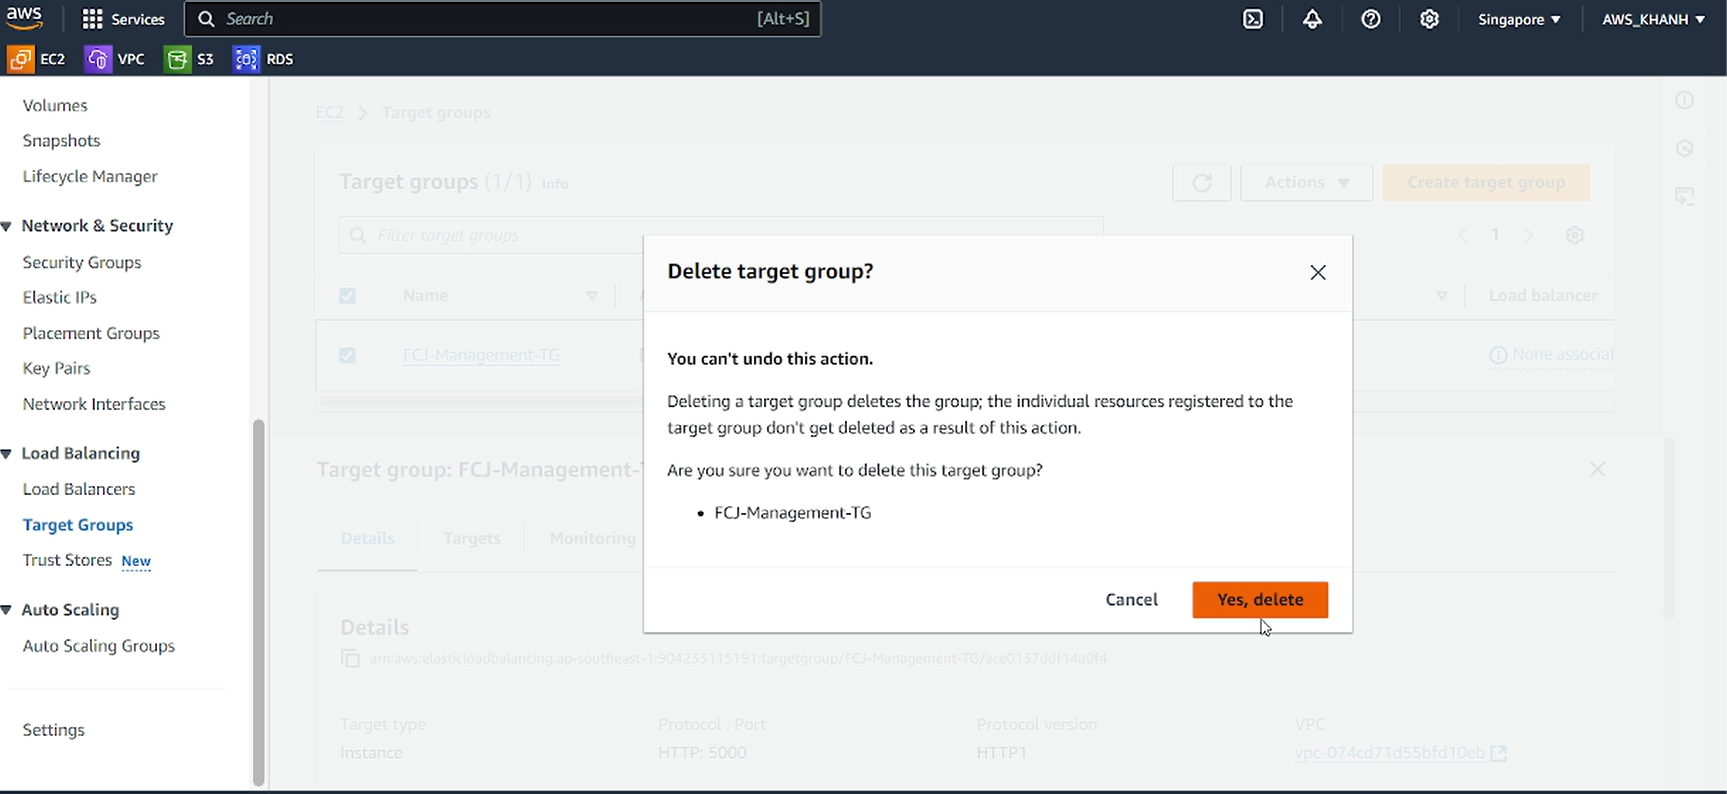
Task: Open Settings in sidebar
Action: pos(54,730)
